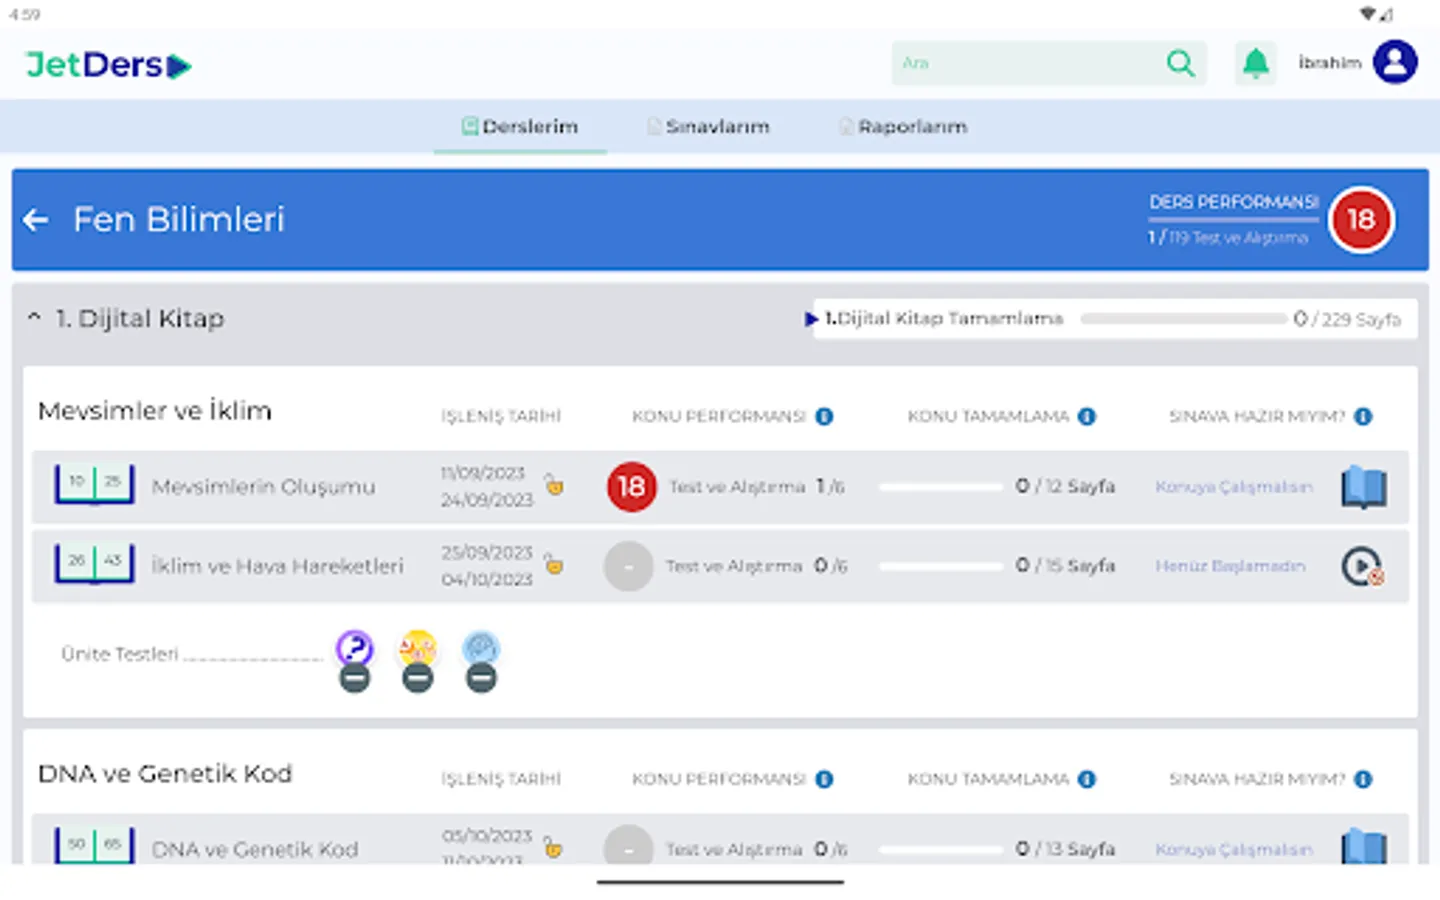Open the notification bell
The width and height of the screenshot is (1440, 900).
[1255, 62]
